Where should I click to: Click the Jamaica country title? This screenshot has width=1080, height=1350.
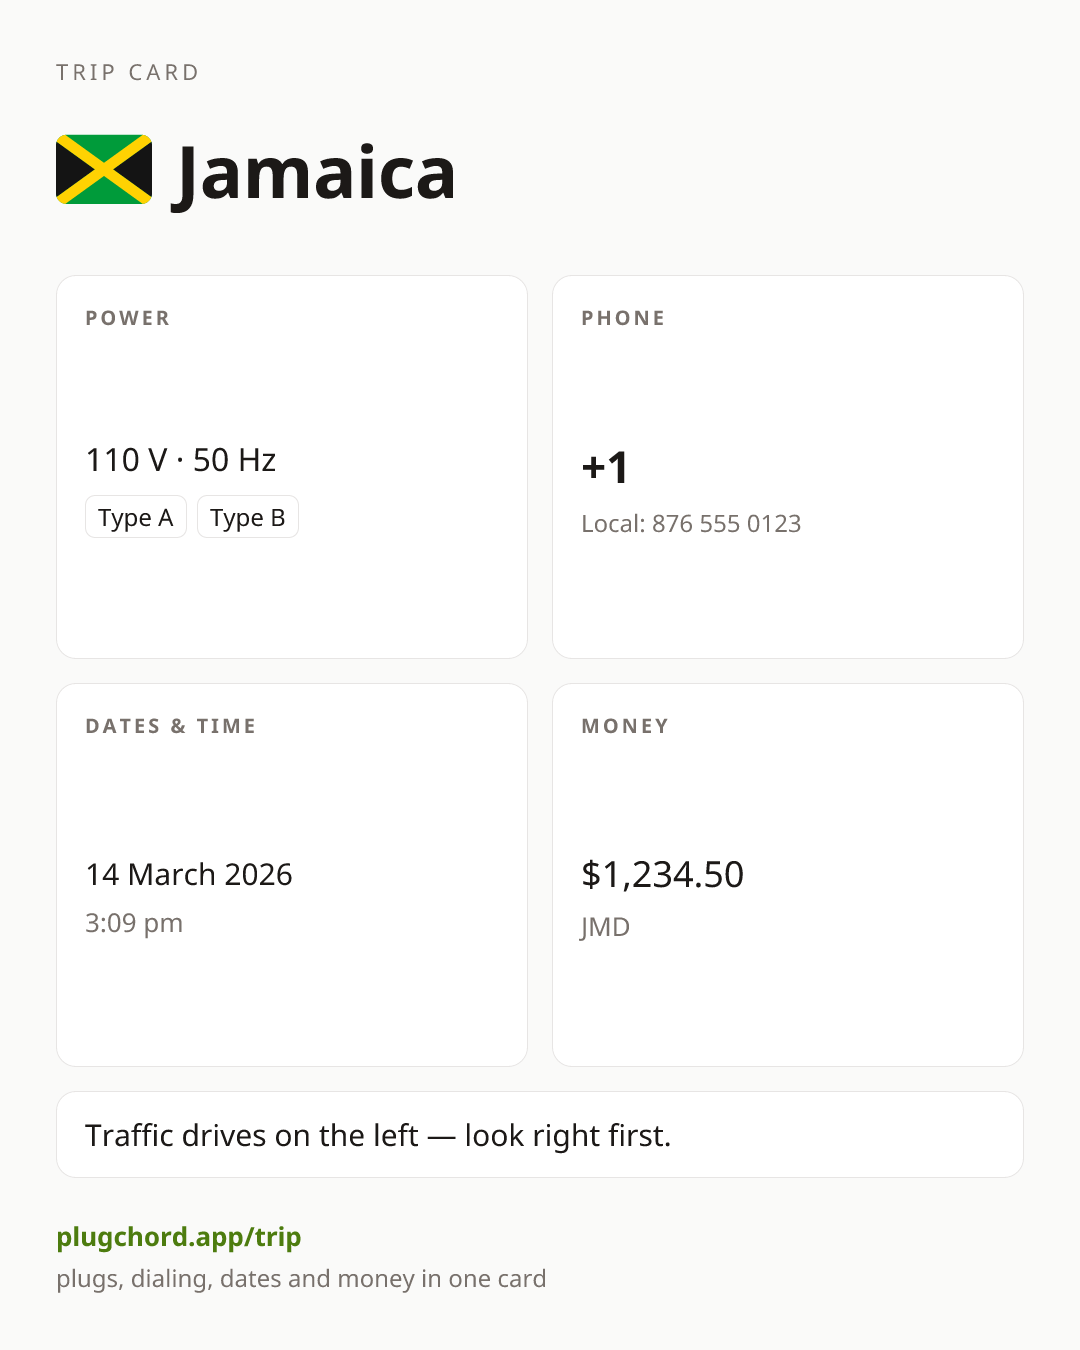click(x=315, y=173)
